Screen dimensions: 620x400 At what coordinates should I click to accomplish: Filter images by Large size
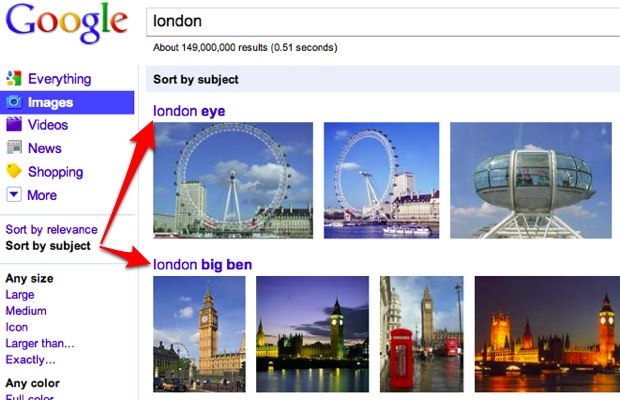click(x=20, y=294)
